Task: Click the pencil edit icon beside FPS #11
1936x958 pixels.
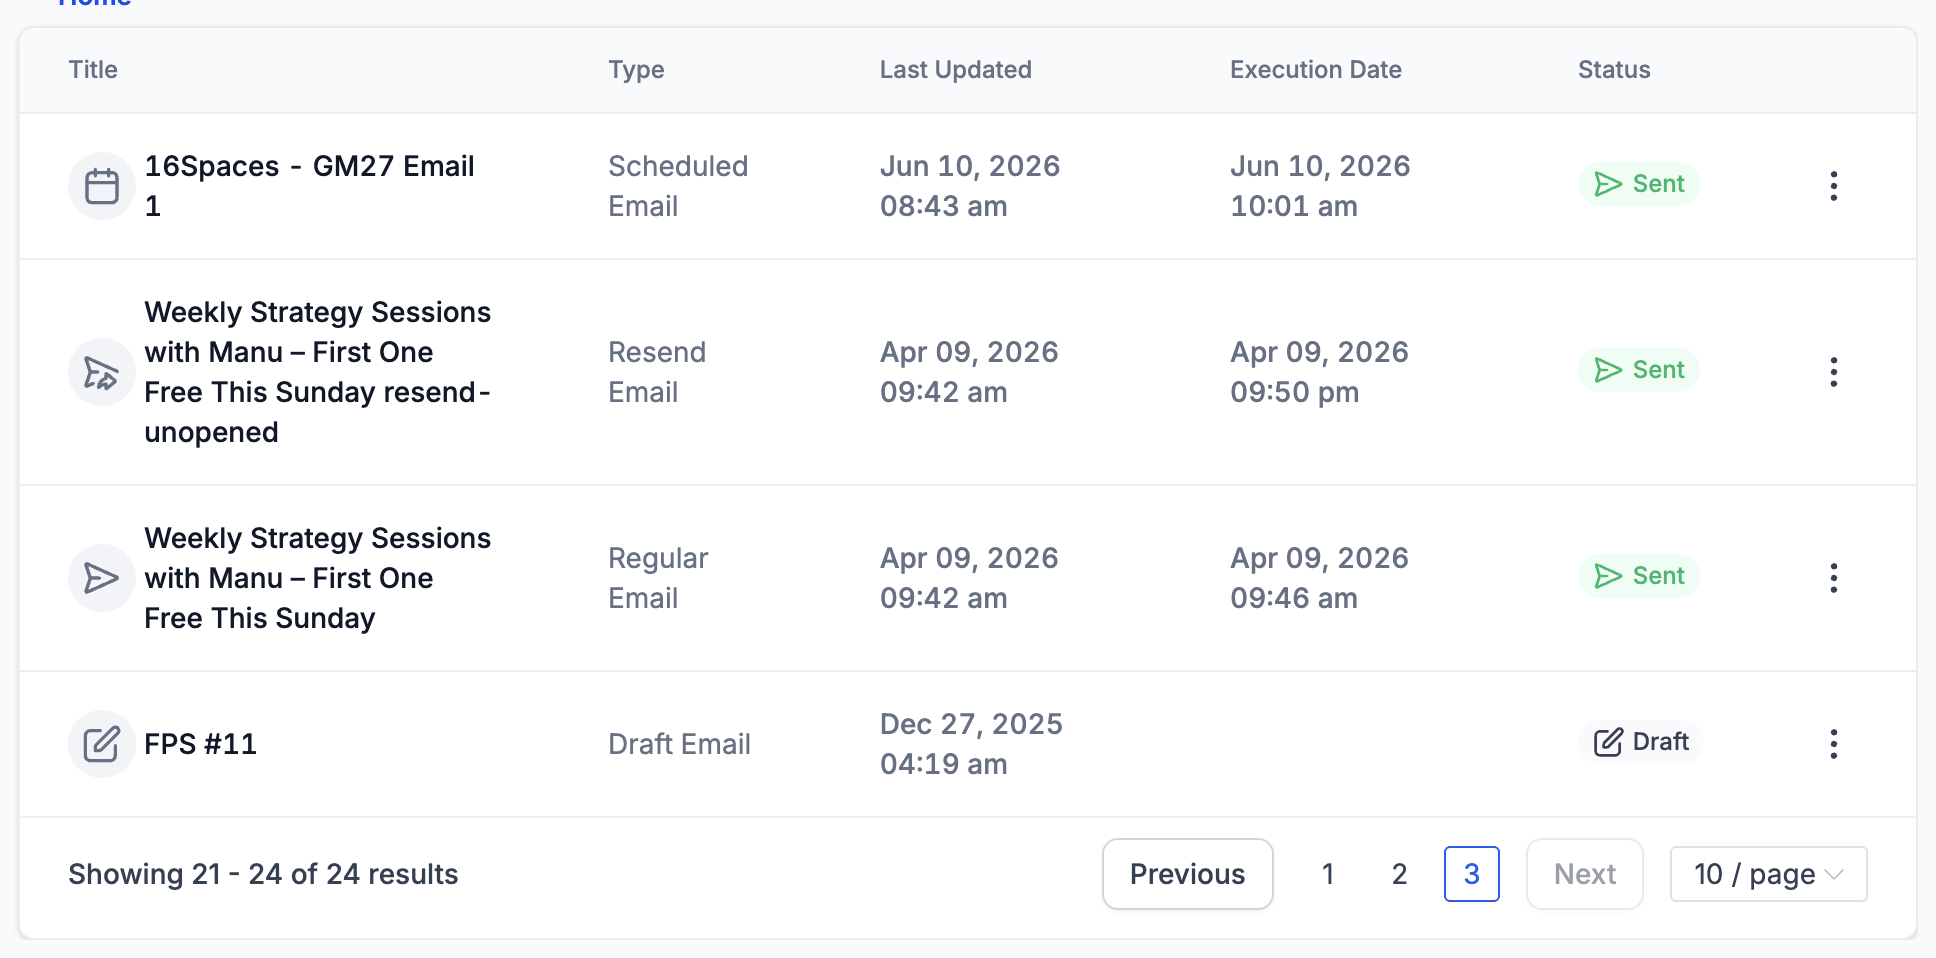Action: click(x=102, y=744)
